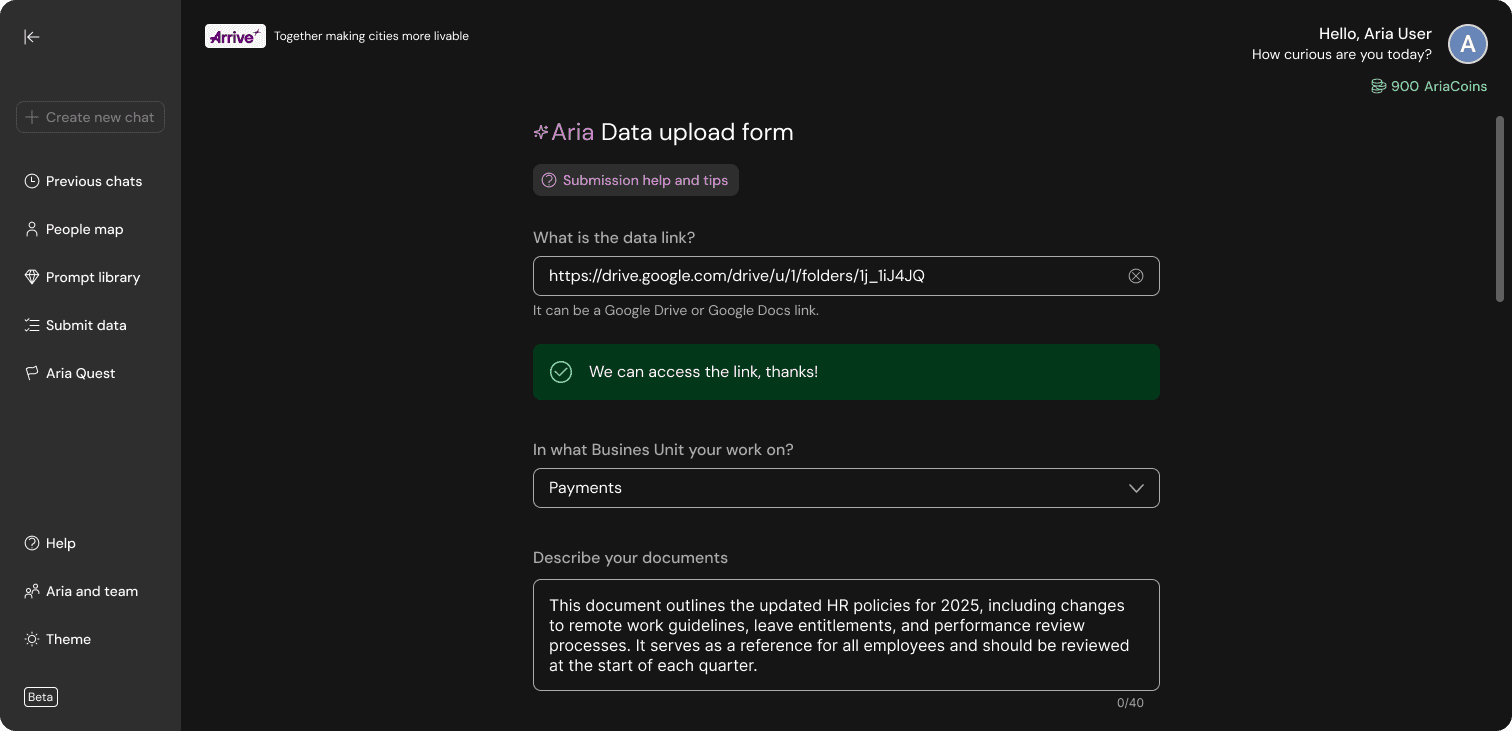Image resolution: width=1512 pixels, height=731 pixels.
Task: Click the Prompt library diamond icon
Action: pos(32,277)
